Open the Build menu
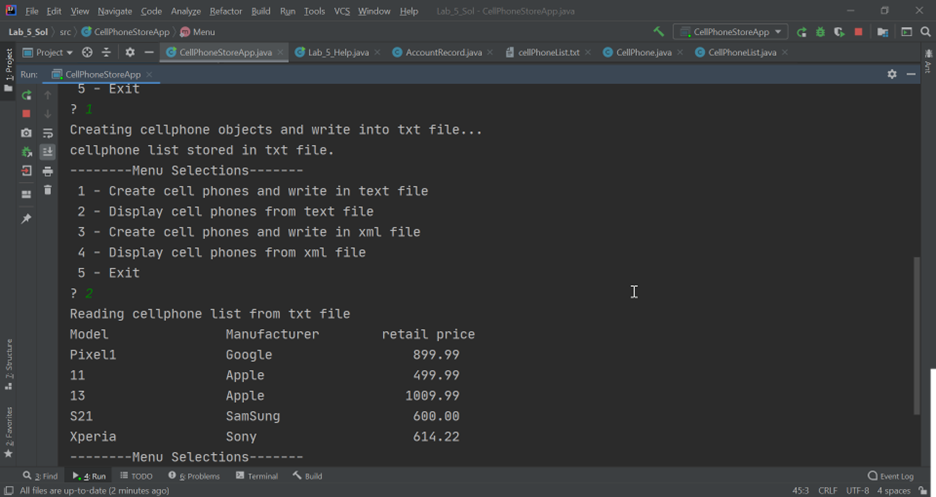The height and width of the screenshot is (497, 936). (260, 11)
